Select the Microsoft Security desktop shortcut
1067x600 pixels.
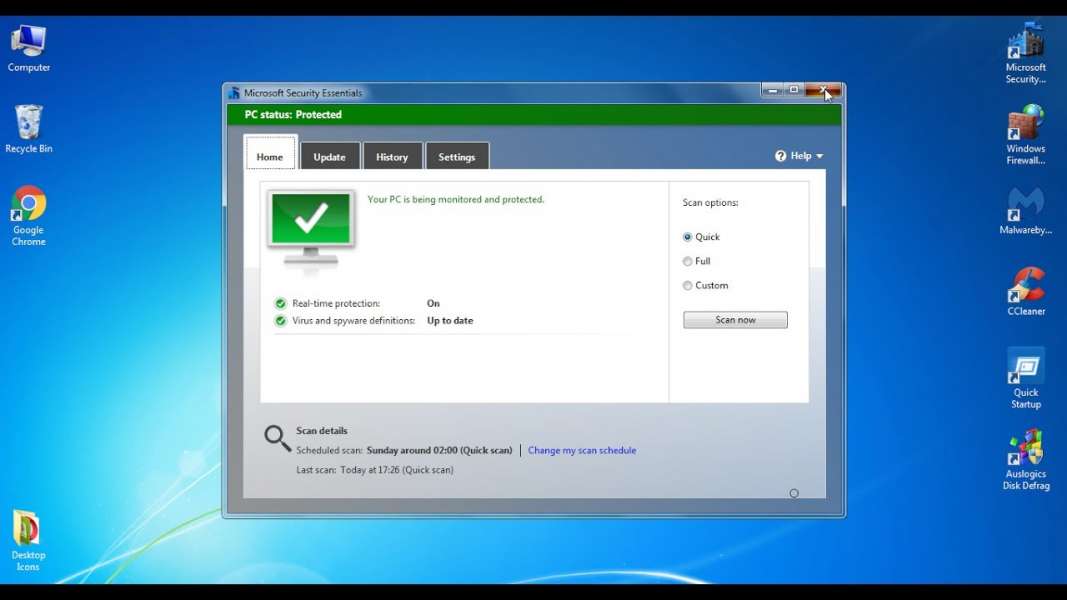1025,53
